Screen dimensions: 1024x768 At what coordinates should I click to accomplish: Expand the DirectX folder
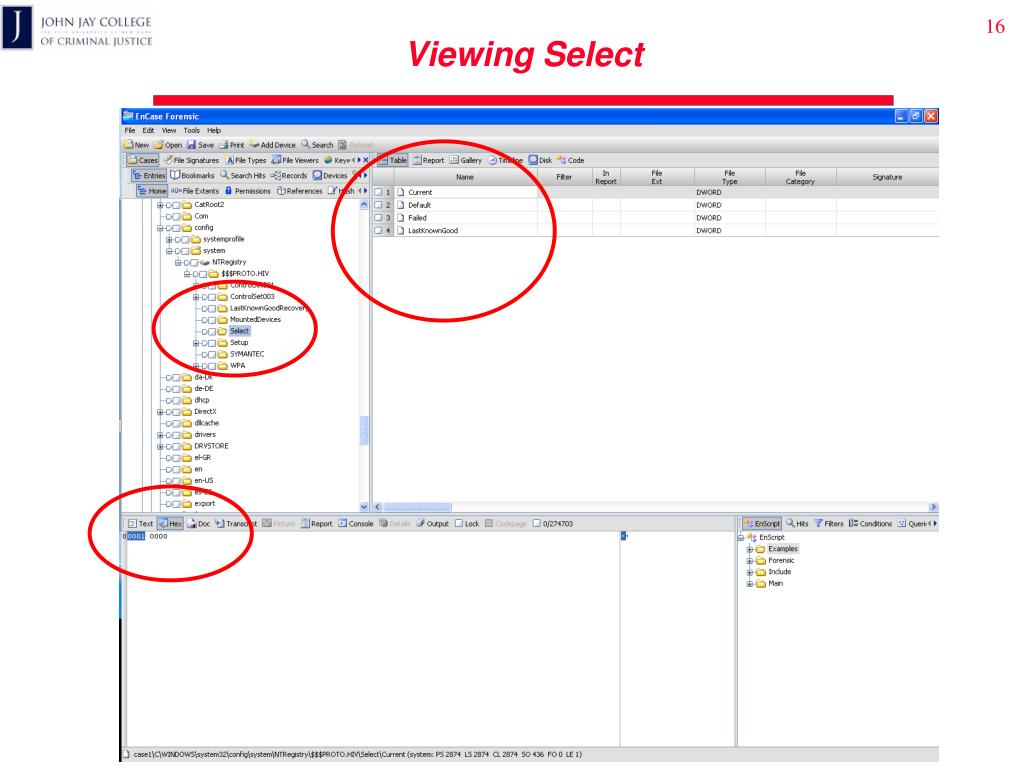(x=160, y=412)
